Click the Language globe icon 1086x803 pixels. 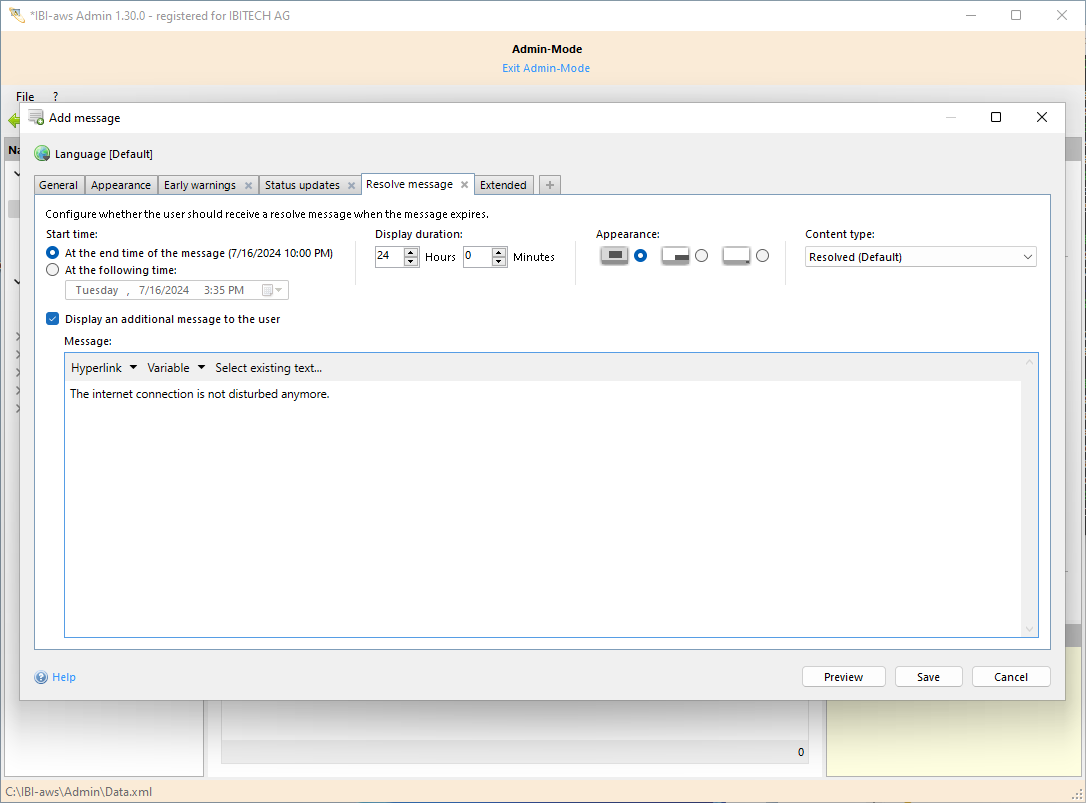(42, 154)
